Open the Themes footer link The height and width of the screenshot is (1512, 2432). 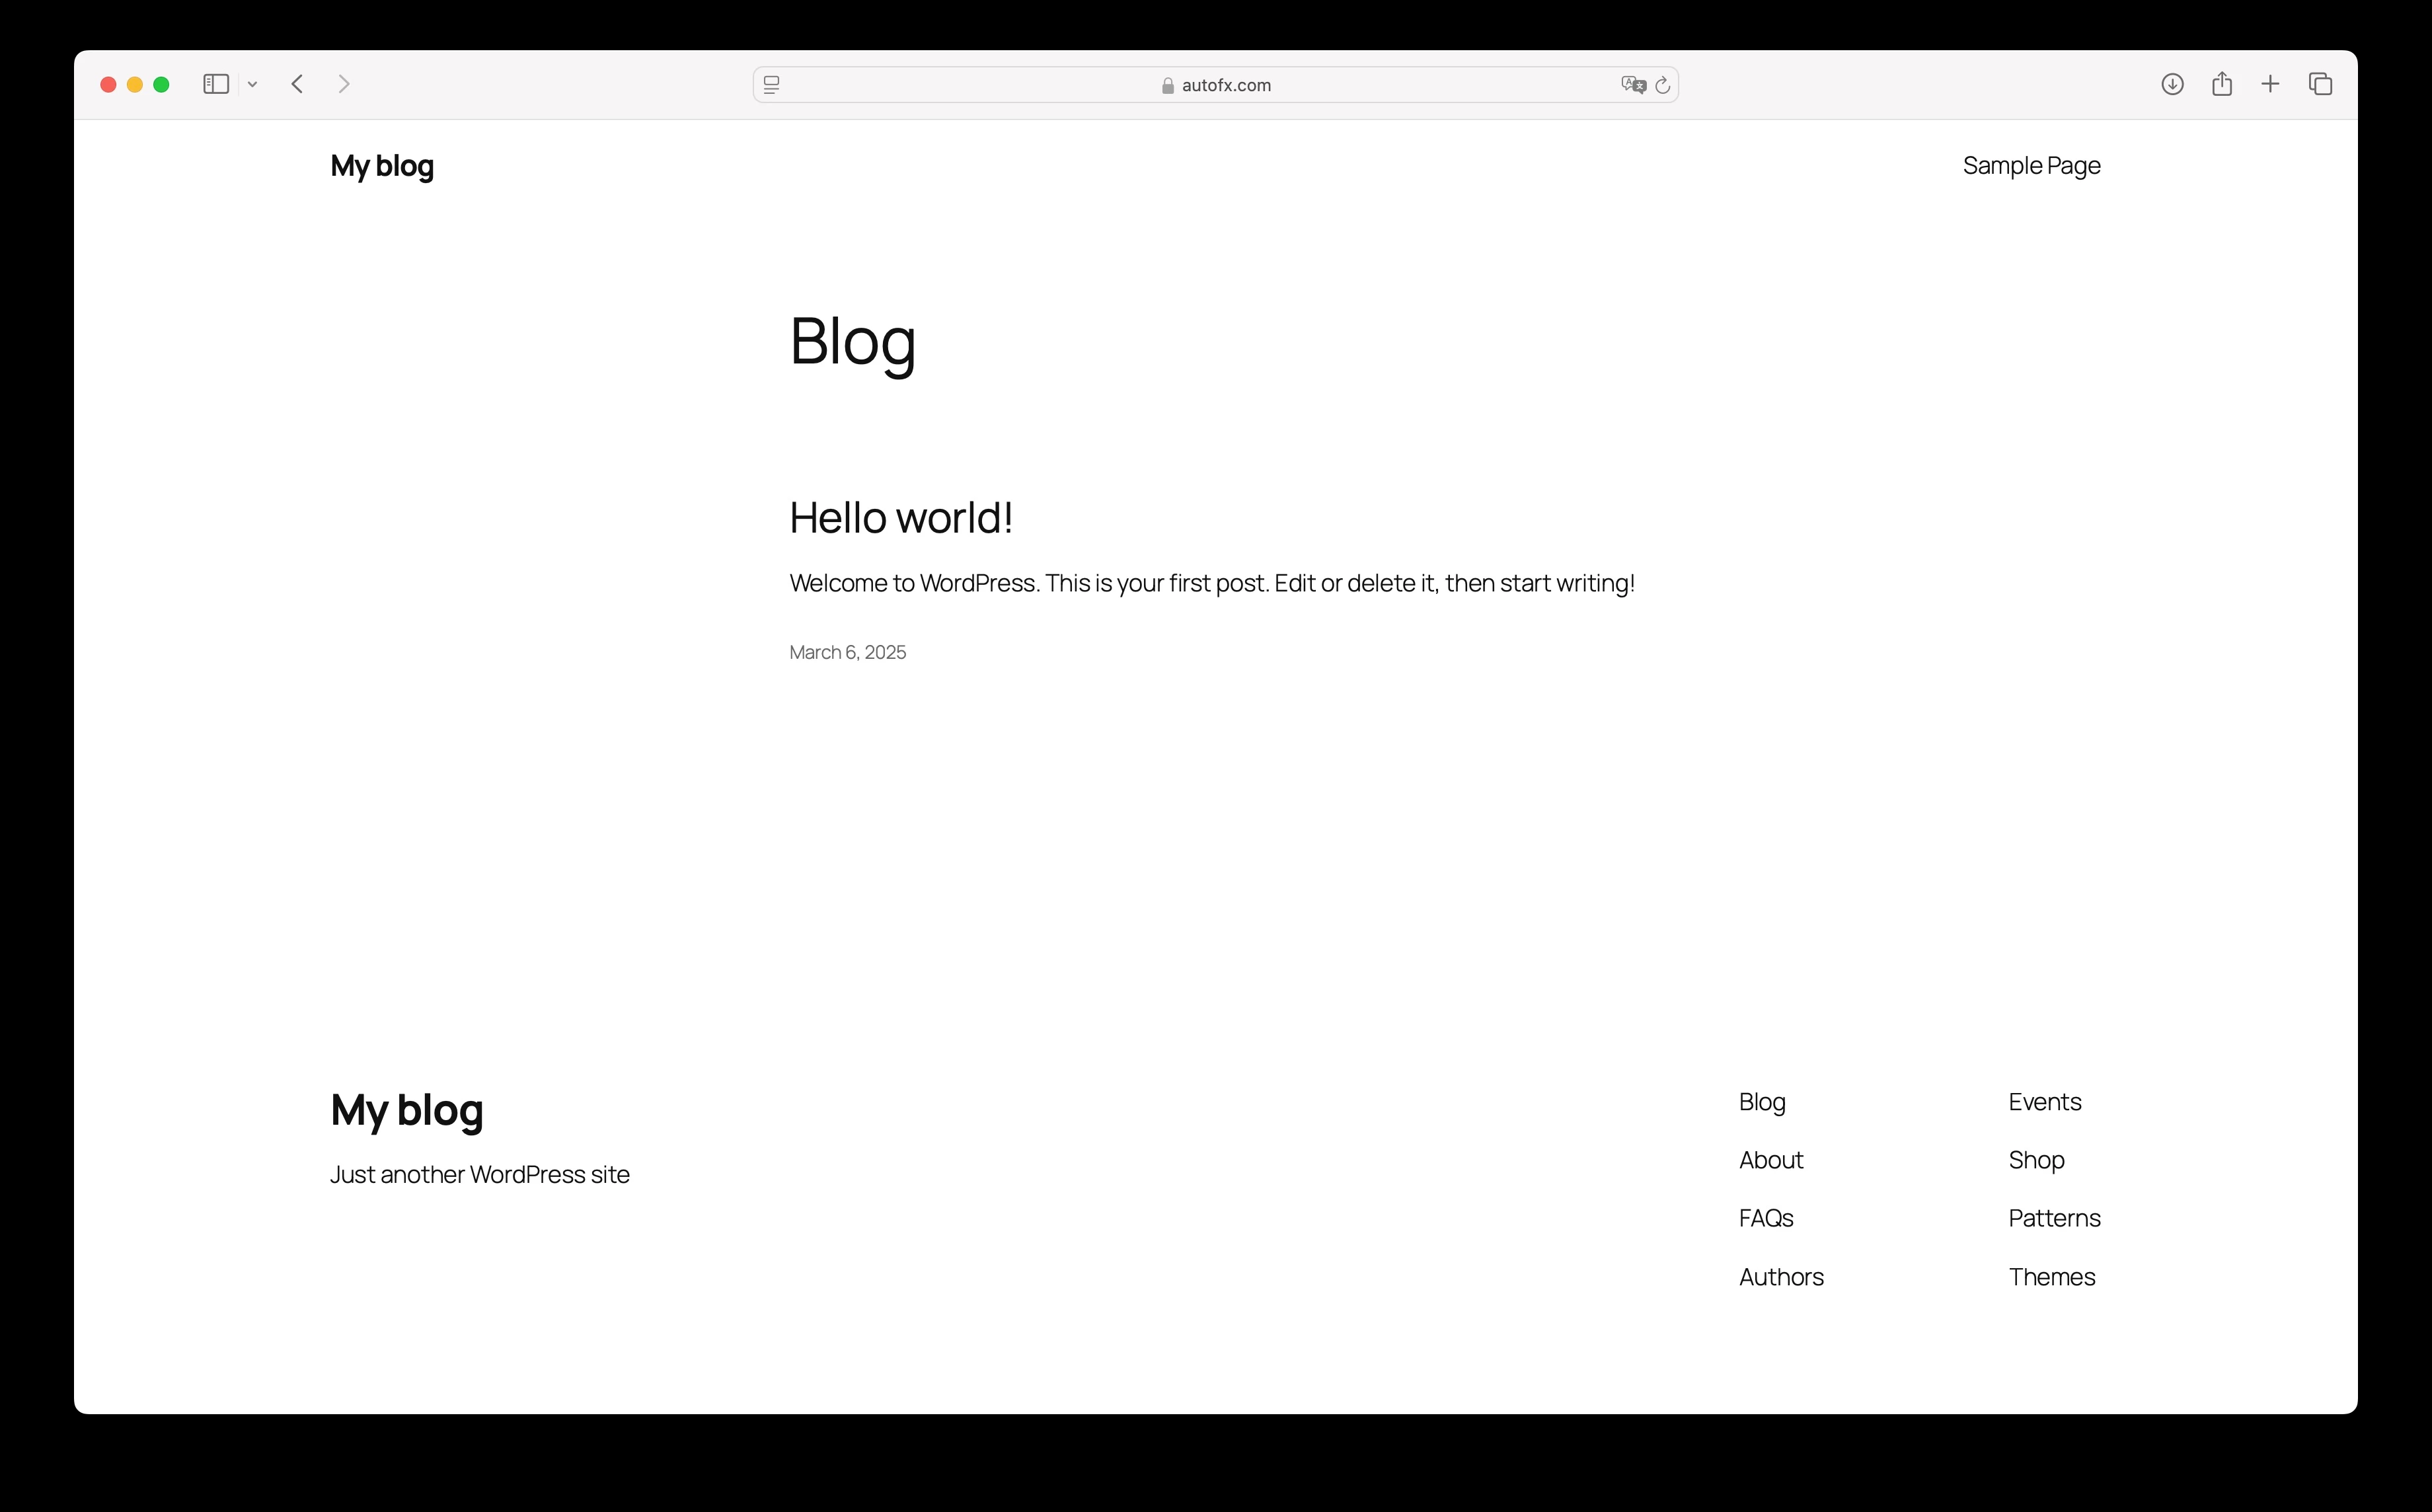[2051, 1277]
